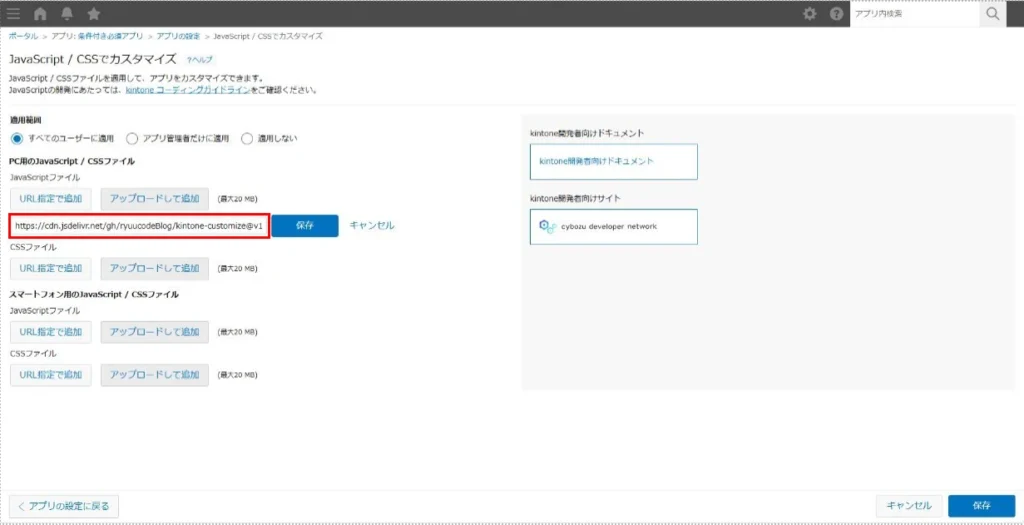This screenshot has width=1024, height=525.
Task: Click URL指定で追加 for PC JavaScript file
Action: pos(51,199)
